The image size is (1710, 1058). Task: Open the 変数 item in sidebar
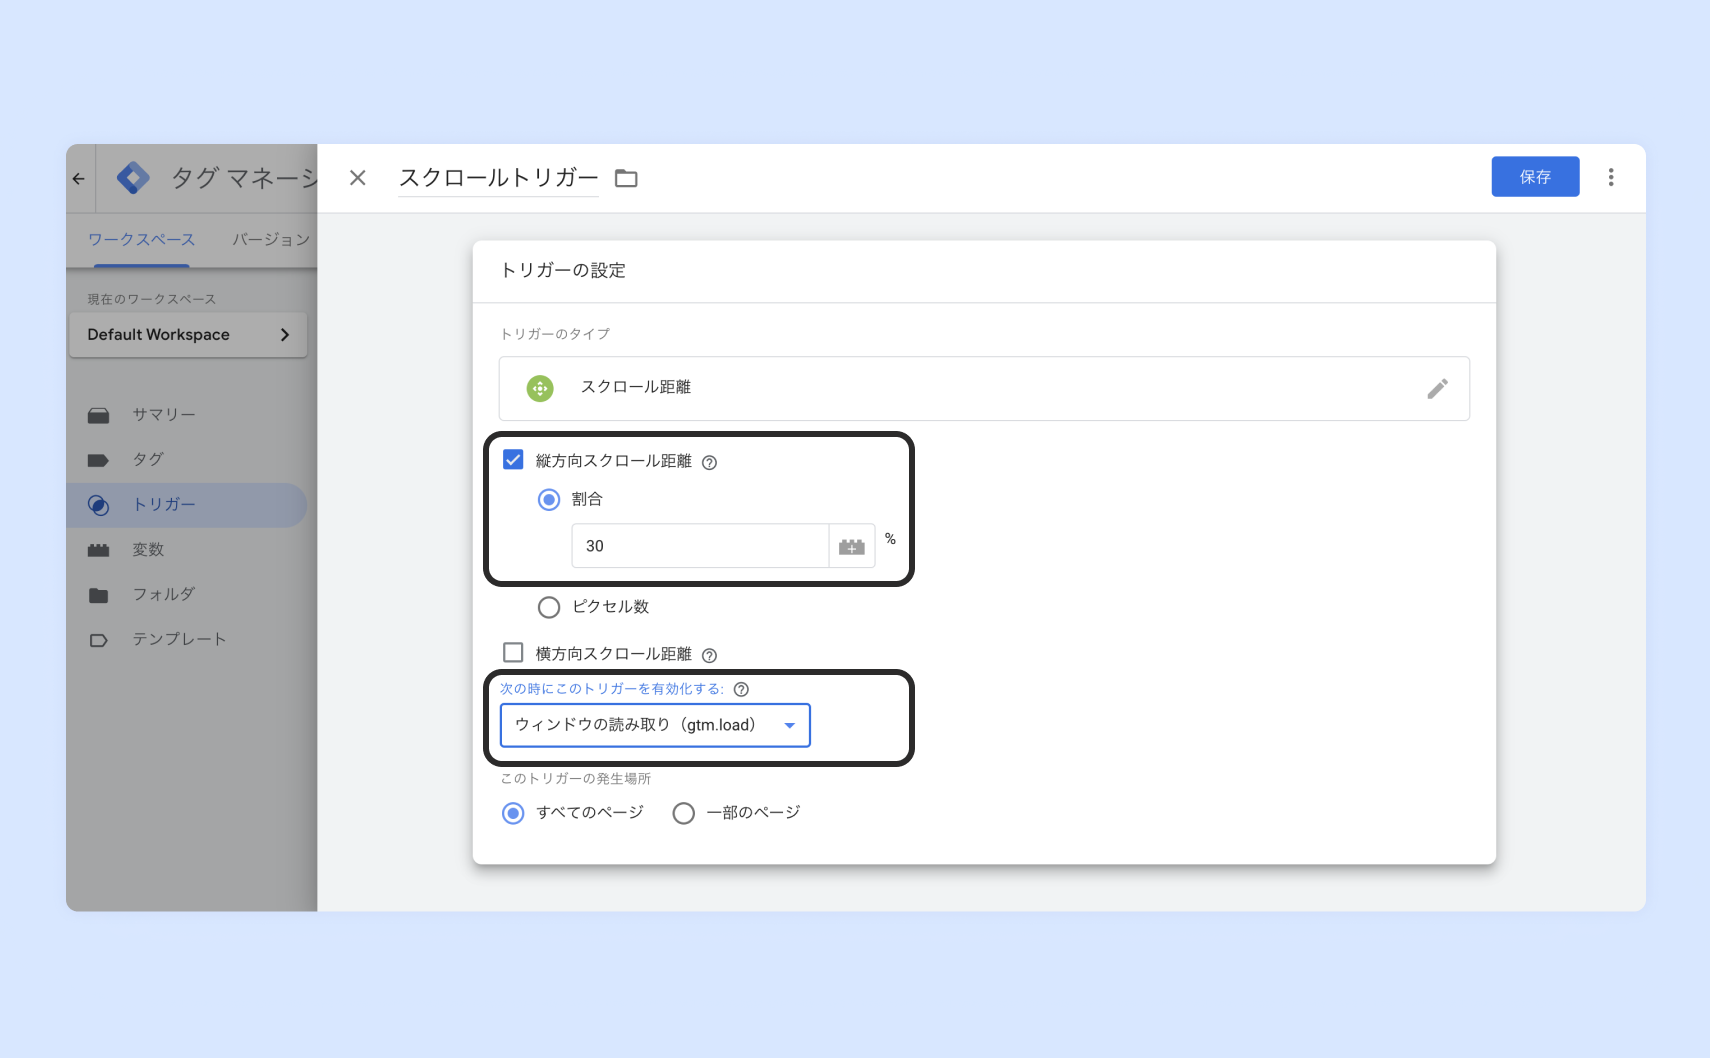148,550
